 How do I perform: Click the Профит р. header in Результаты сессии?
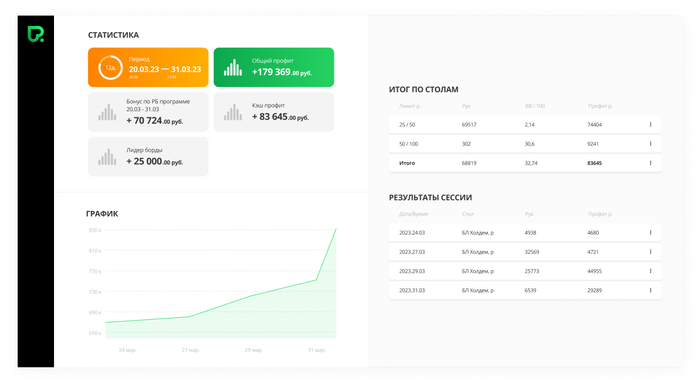(x=600, y=214)
